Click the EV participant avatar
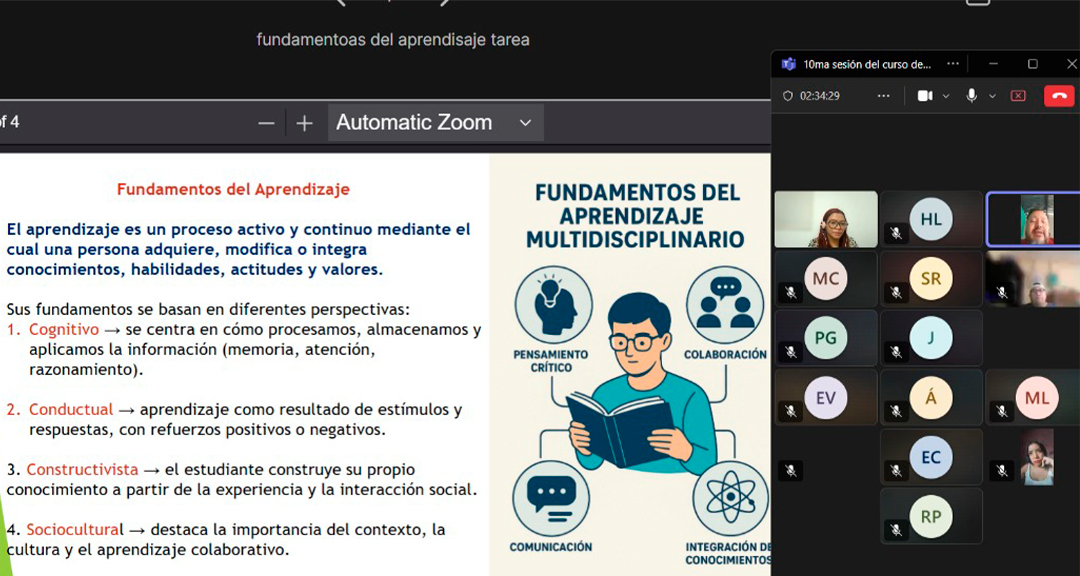Screen dimensions: 1080x576 [x=826, y=398]
